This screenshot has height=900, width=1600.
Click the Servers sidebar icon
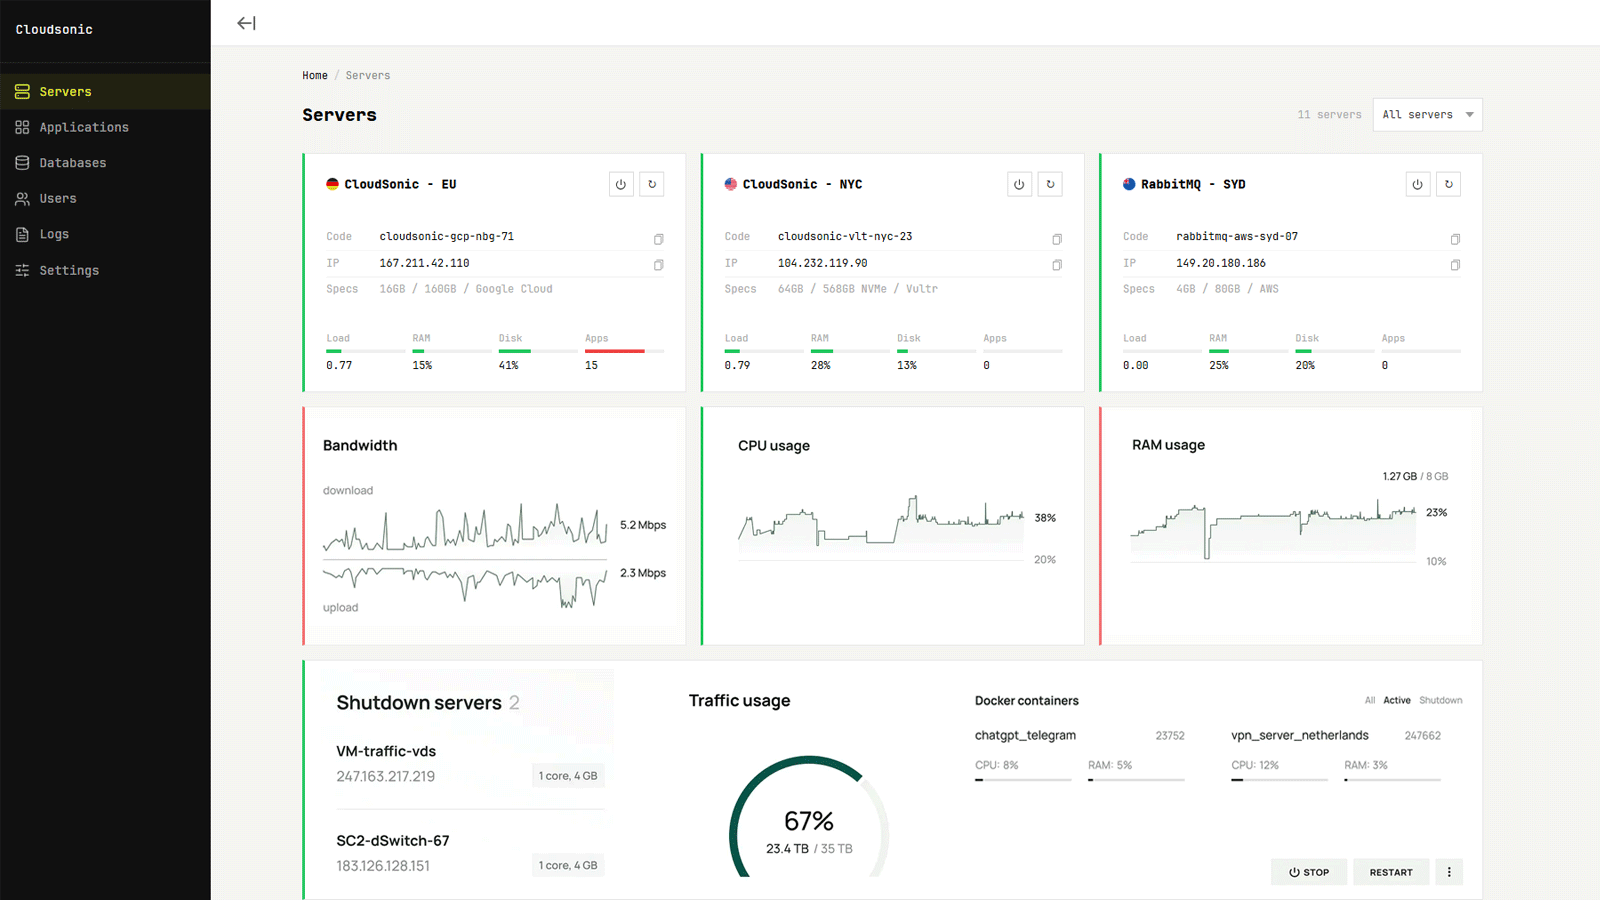(22, 91)
